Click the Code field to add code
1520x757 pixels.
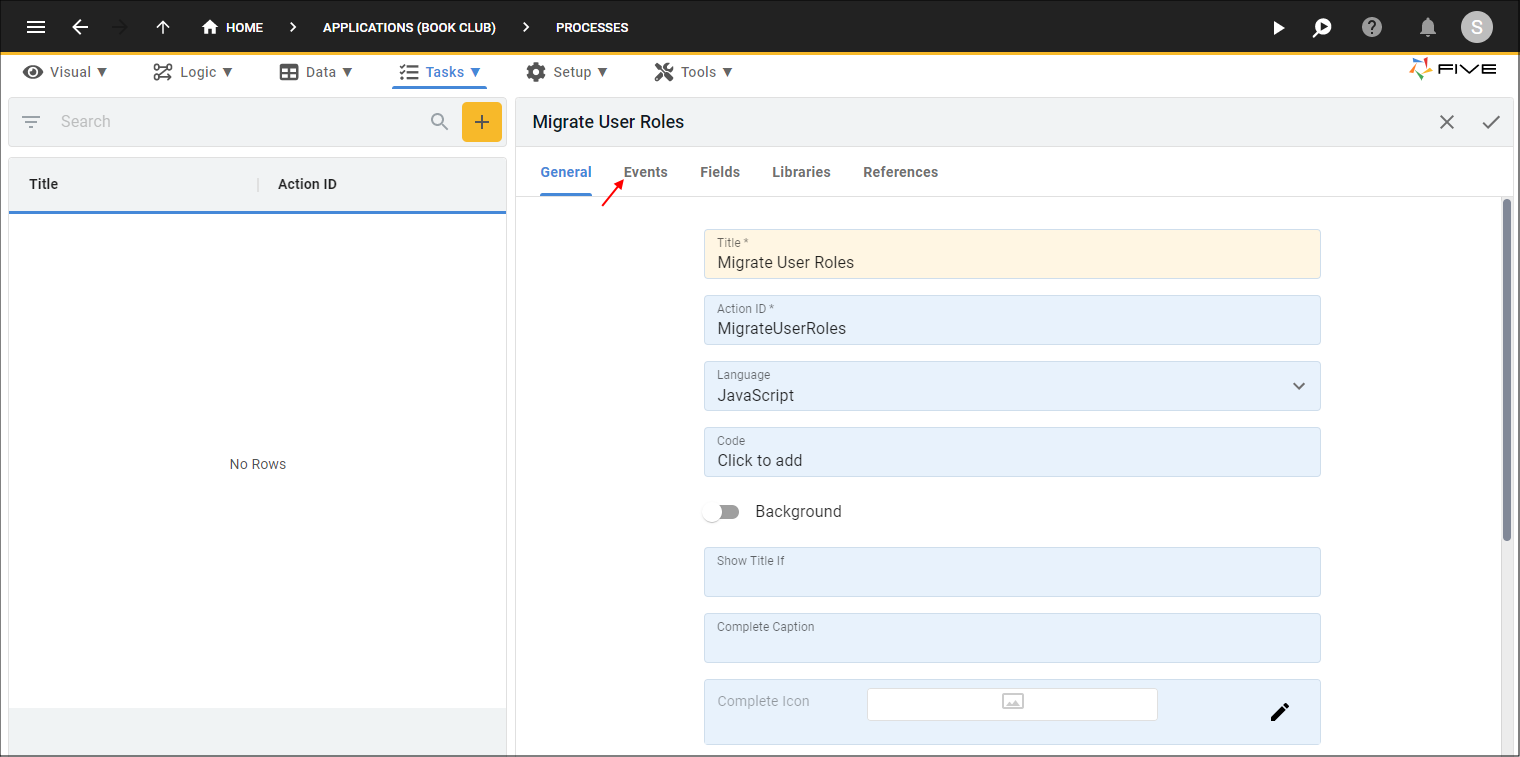tap(1012, 452)
